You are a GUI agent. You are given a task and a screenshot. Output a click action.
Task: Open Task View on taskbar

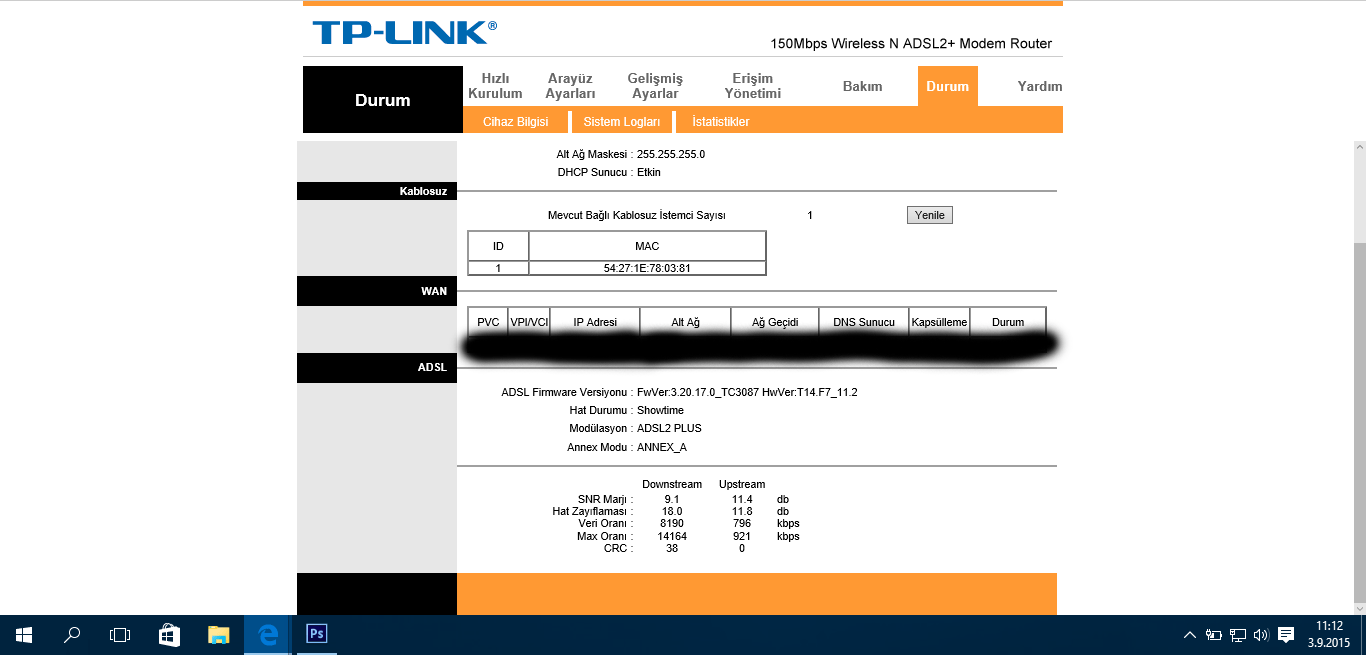(x=120, y=635)
